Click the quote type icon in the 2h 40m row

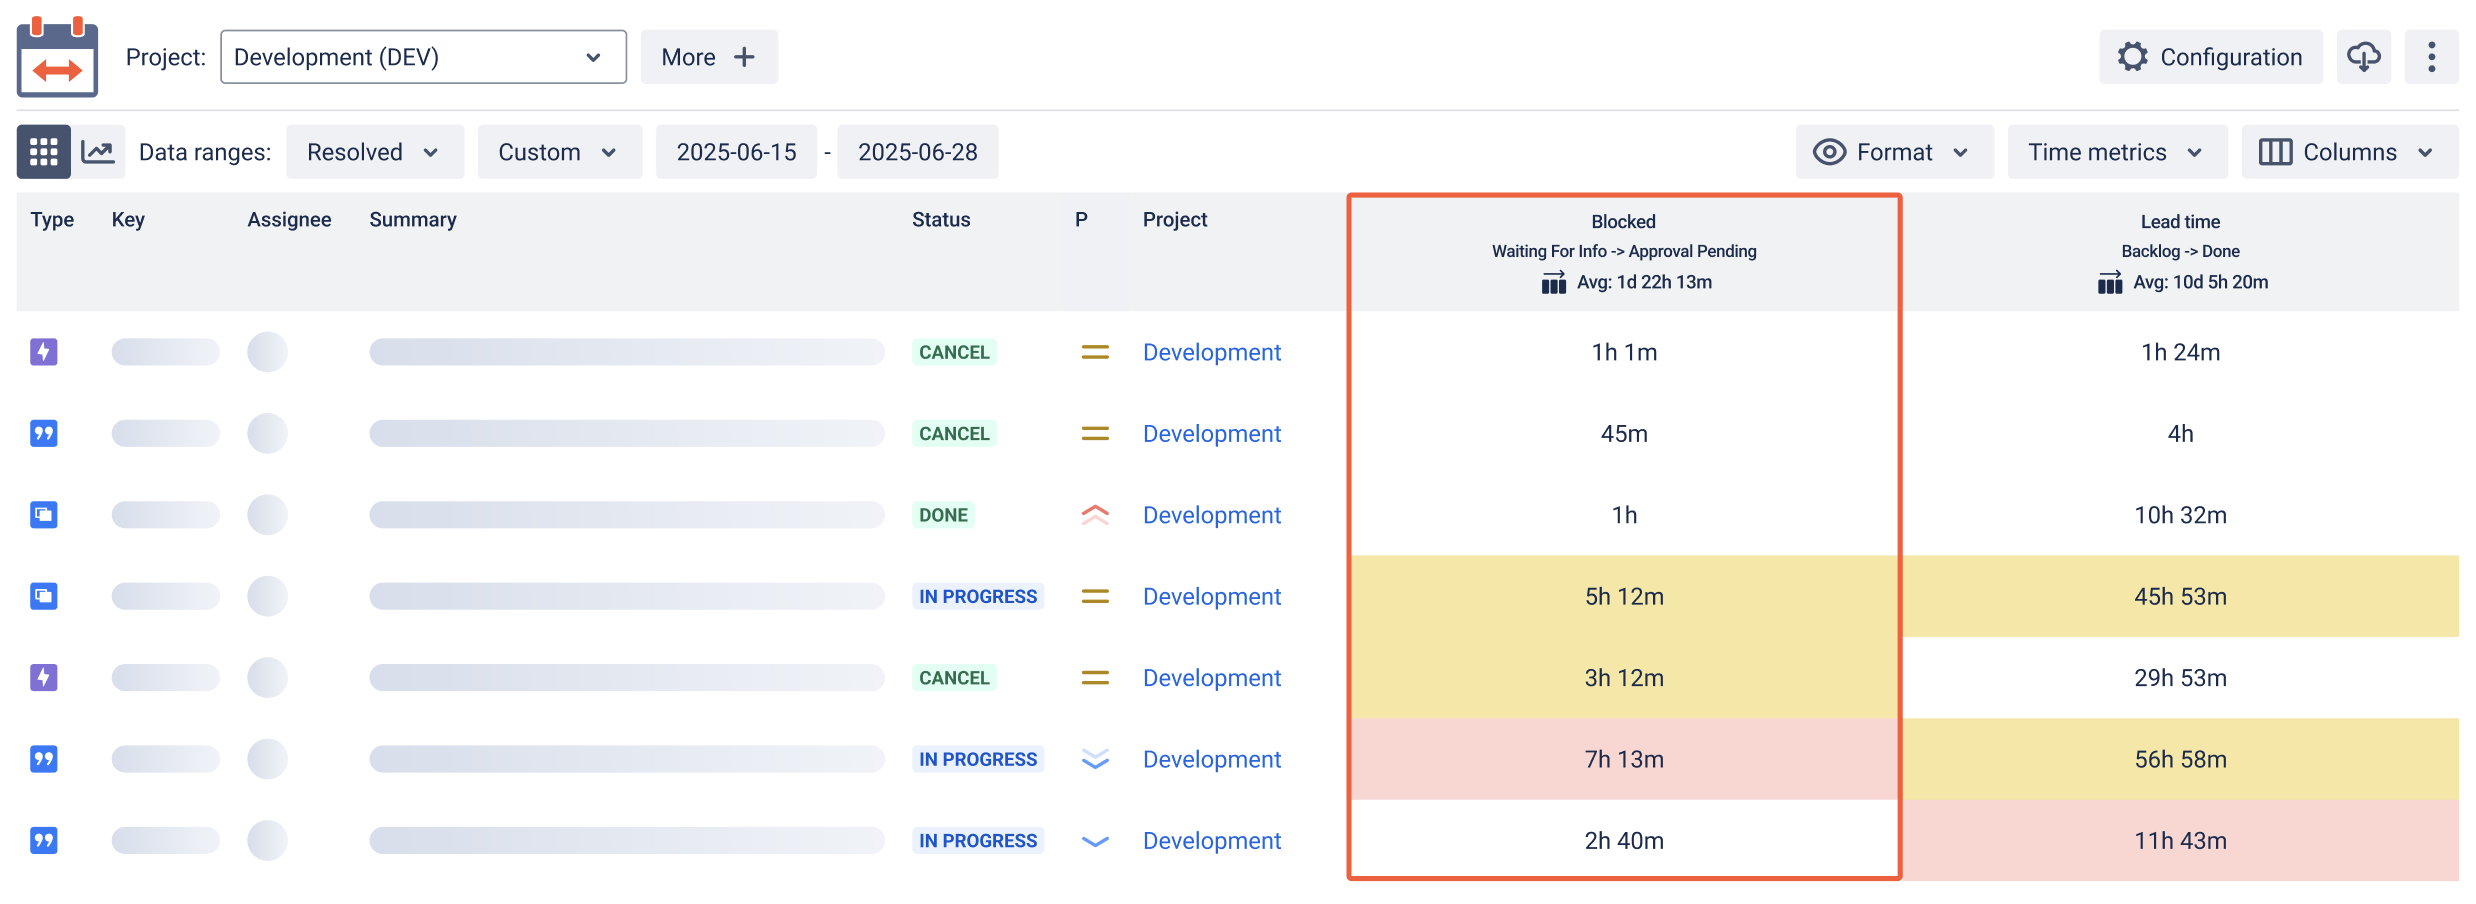point(44,841)
